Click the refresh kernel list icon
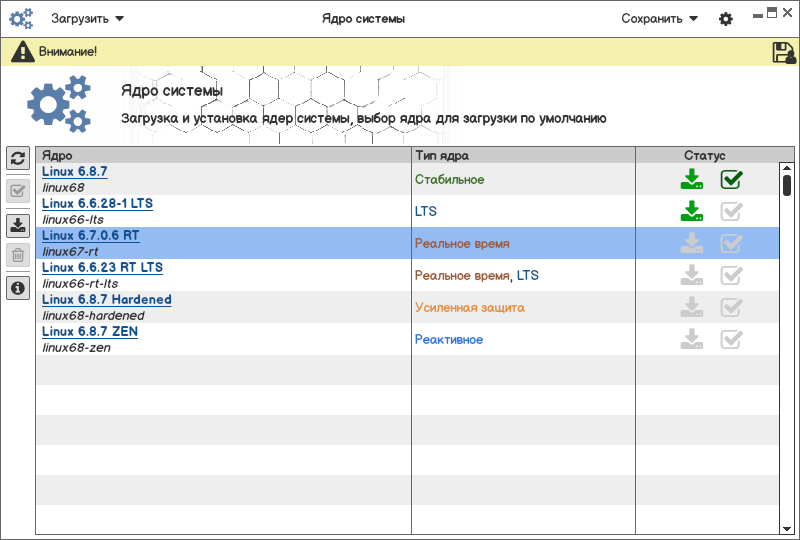The image size is (800, 540). coord(17,158)
